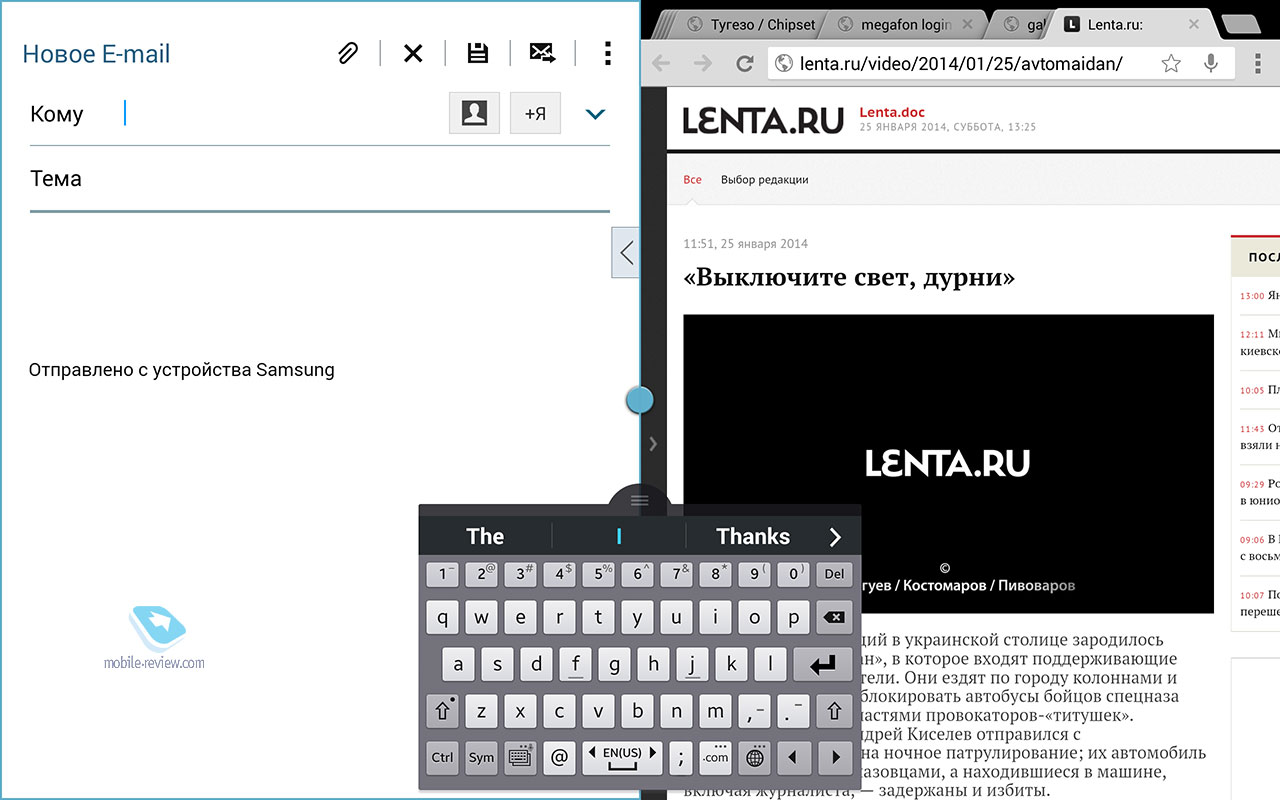Move cursor left with arrow key
This screenshot has height=800, width=1280.
coord(794,758)
